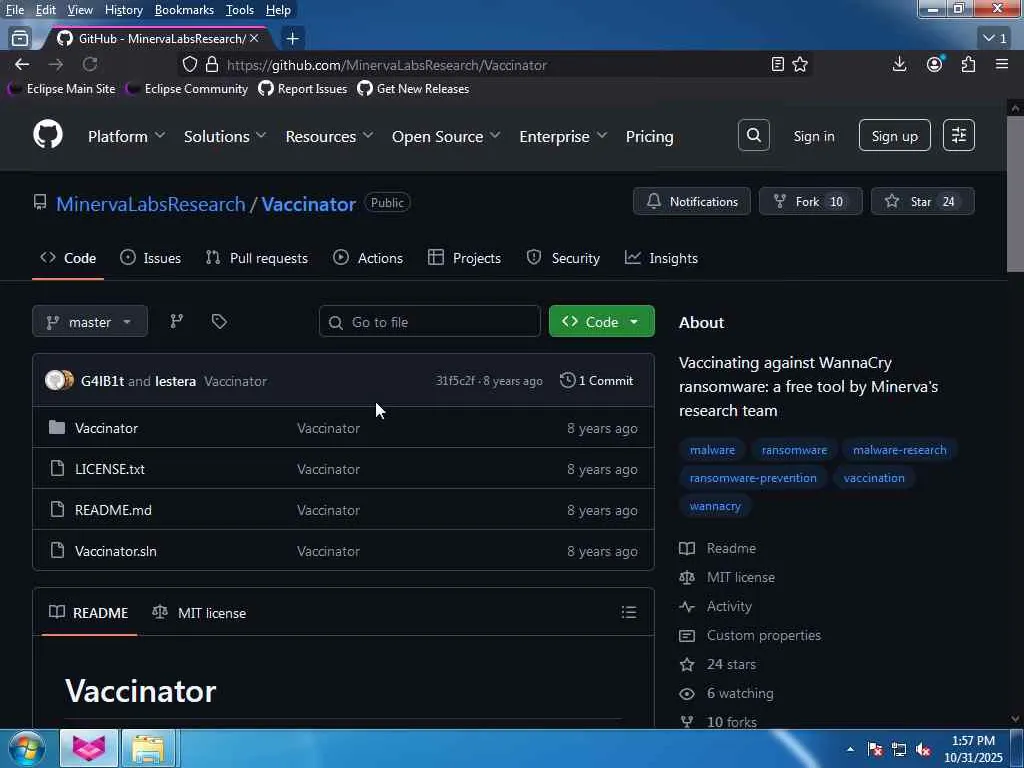Show site tracking protection shield icon
1024x768 pixels.
tap(189, 64)
